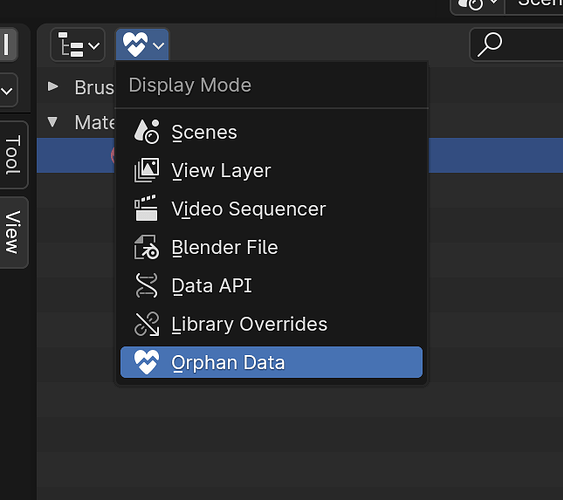Switch to the Tool sidebar tab
Image resolution: width=563 pixels, height=500 pixels.
(x=13, y=155)
